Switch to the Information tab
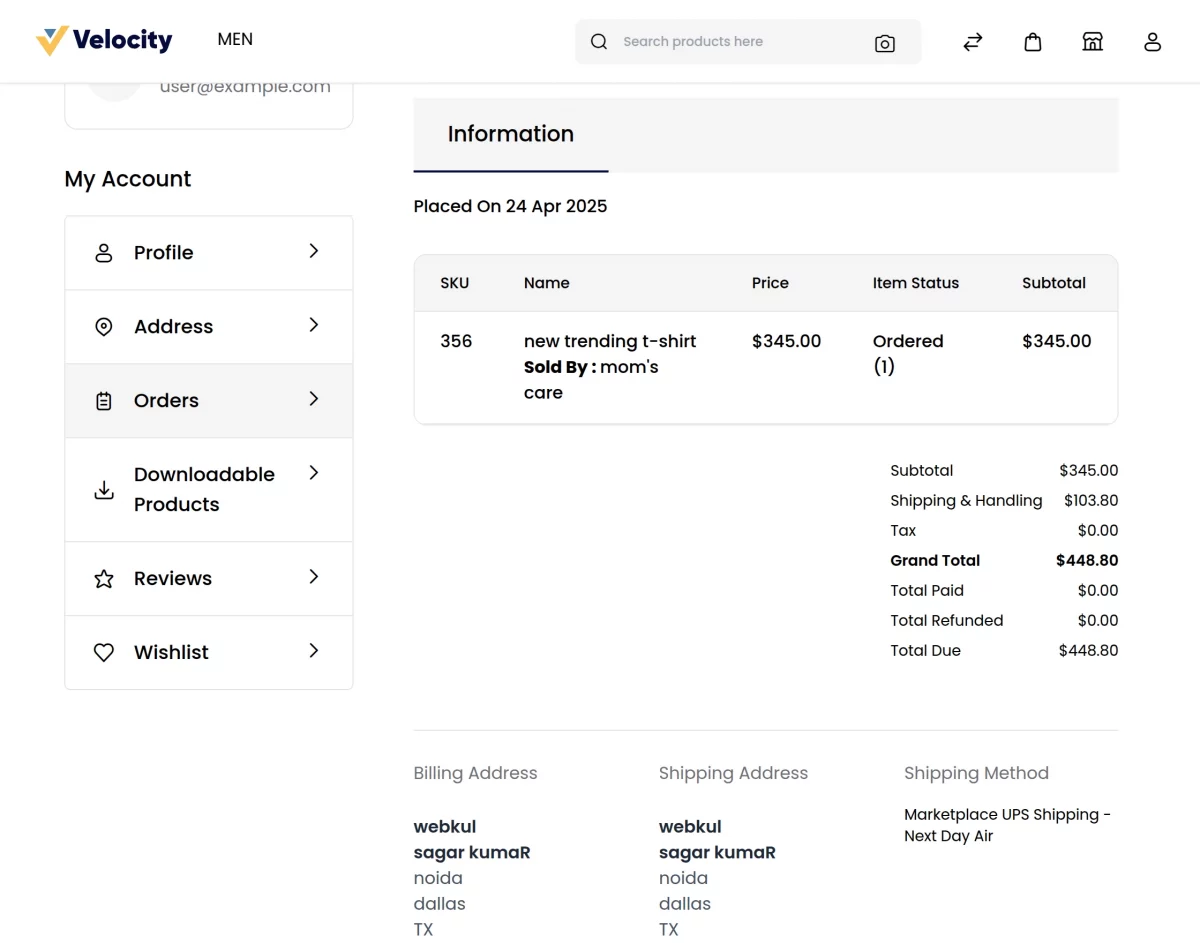This screenshot has height=943, width=1200. point(510,133)
